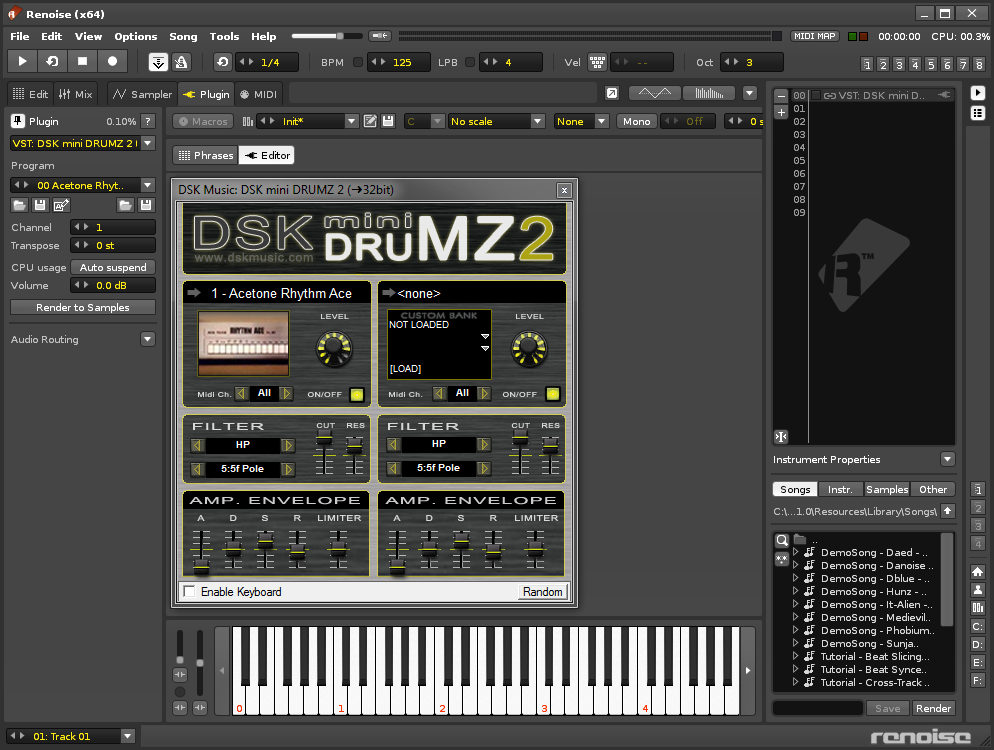Screen dimensions: 994x750
Task: Expand the DemoSong - Daed tree item
Action: click(x=796, y=552)
